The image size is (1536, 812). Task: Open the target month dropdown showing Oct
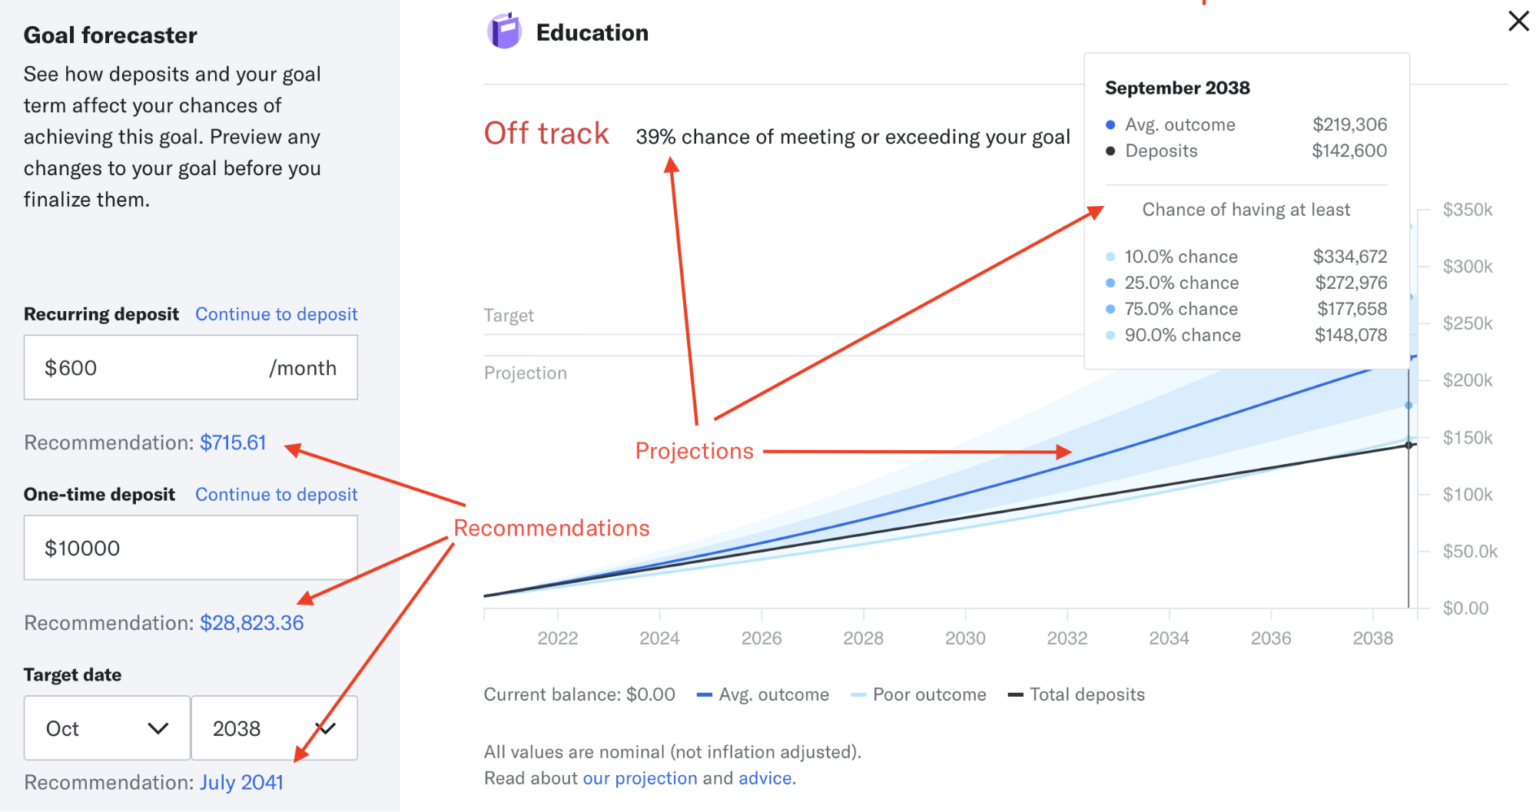point(107,728)
